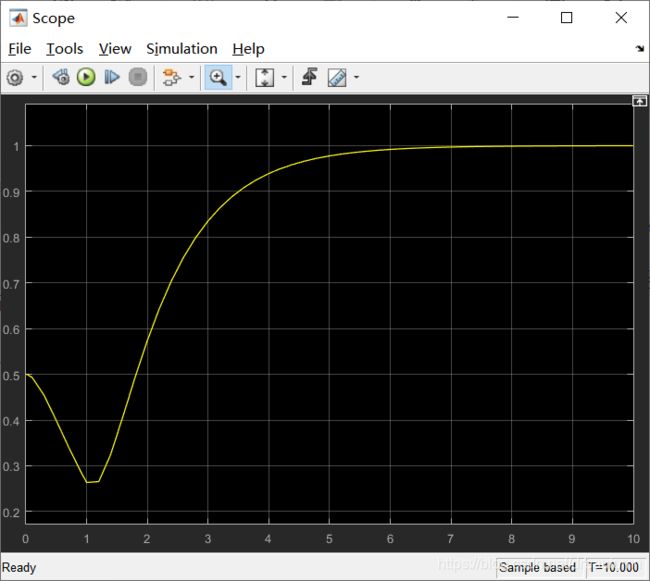Click the Sample based status entry

(537, 567)
